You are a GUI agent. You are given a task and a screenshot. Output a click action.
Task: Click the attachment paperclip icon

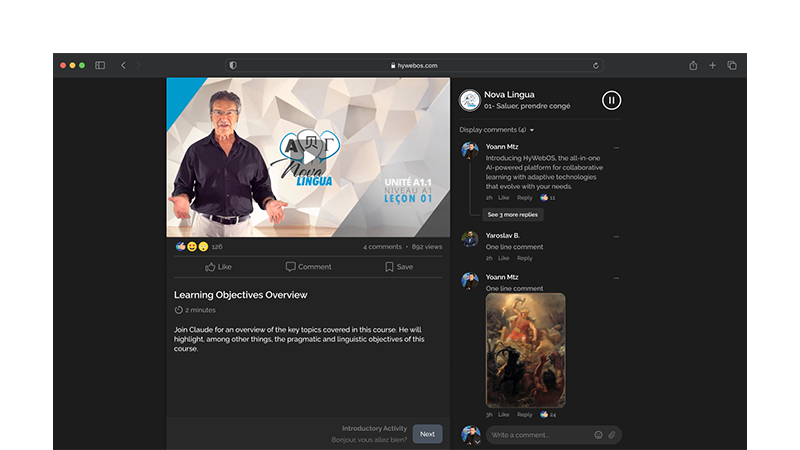[x=612, y=435]
